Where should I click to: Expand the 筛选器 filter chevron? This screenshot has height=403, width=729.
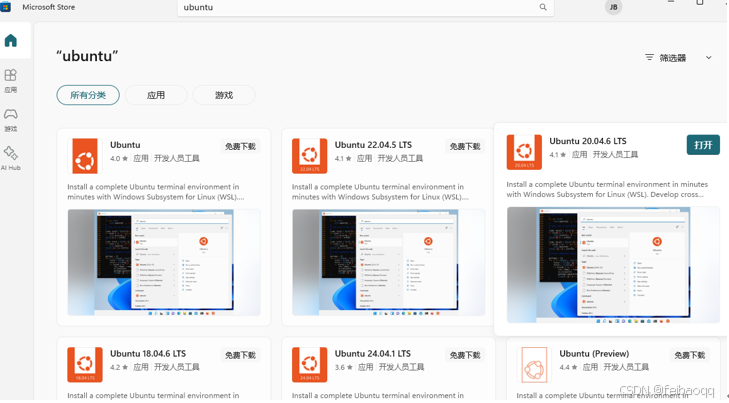[x=709, y=58]
